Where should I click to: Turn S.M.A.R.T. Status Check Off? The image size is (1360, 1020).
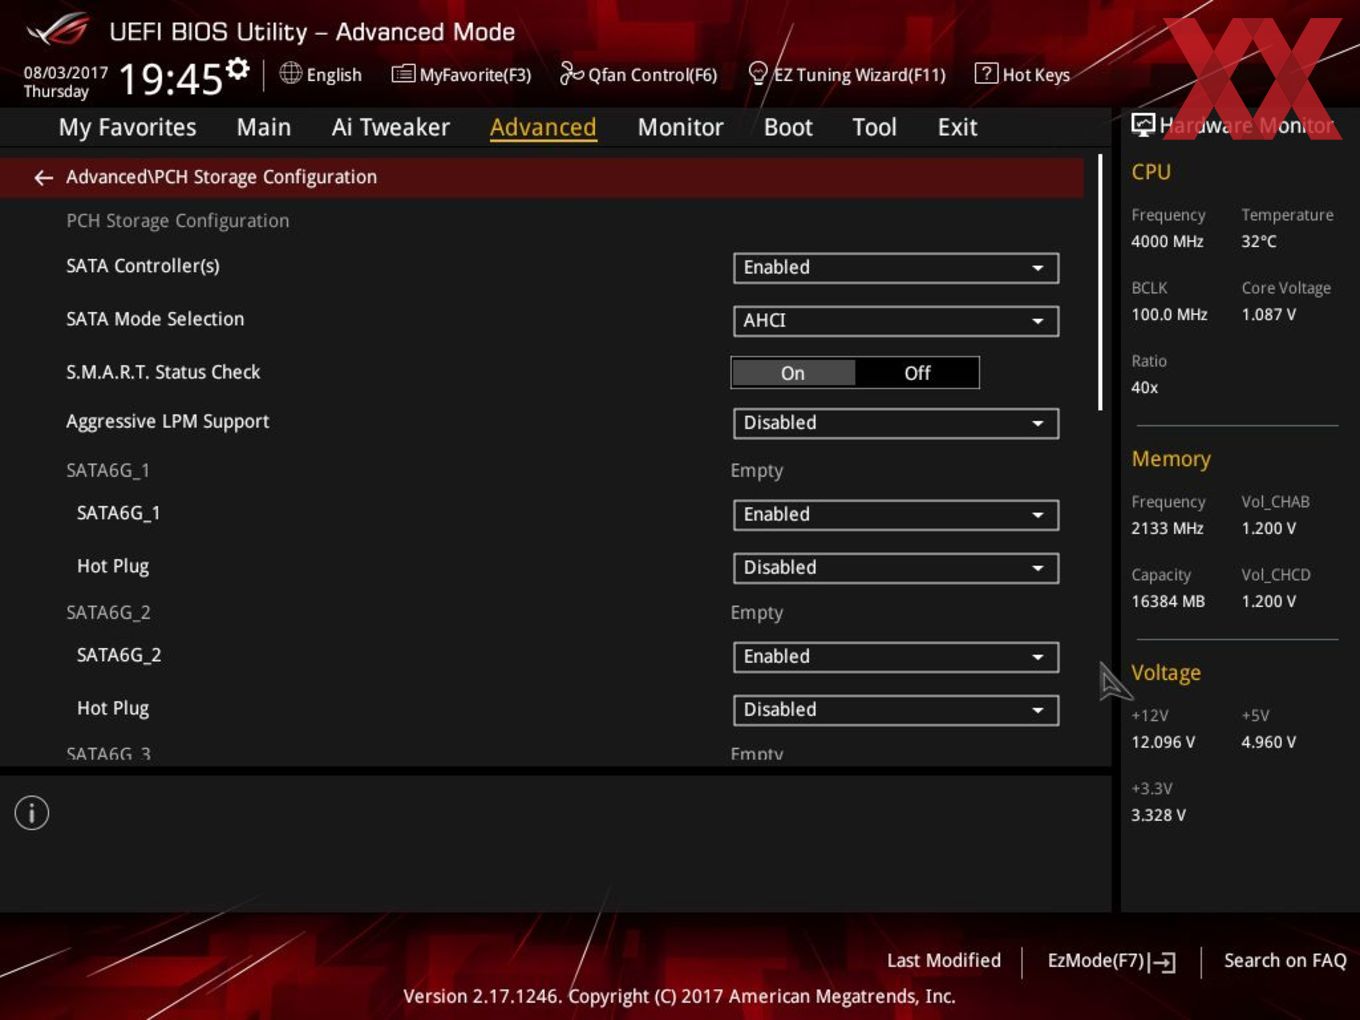click(917, 373)
